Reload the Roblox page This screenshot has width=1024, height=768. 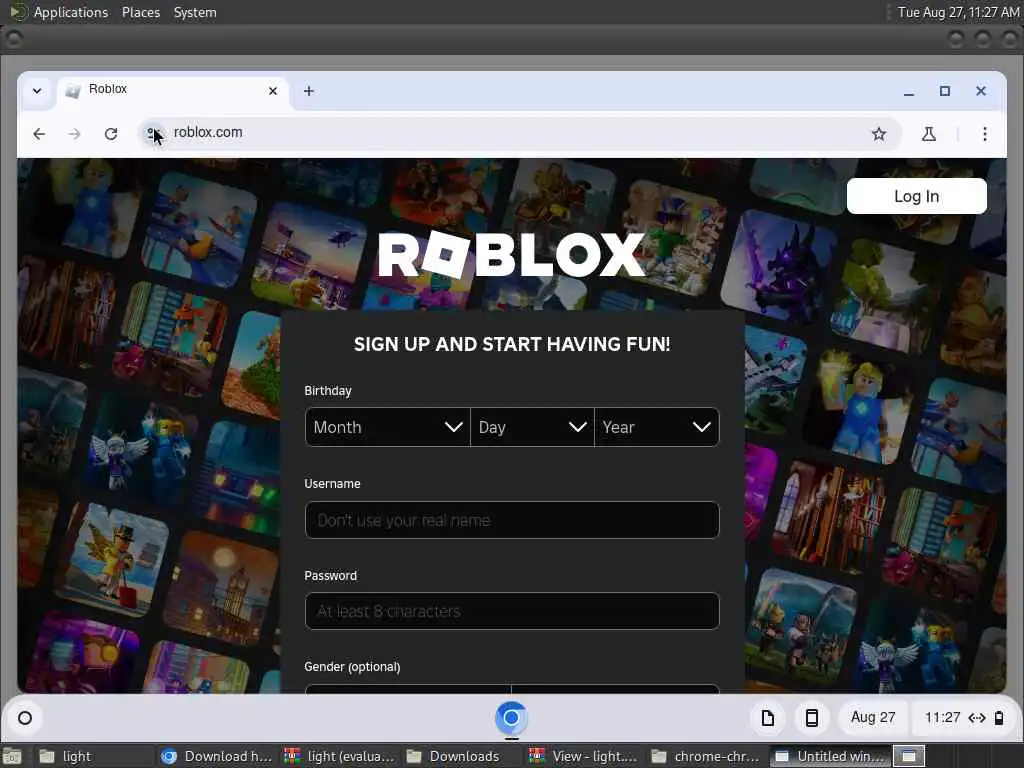click(x=111, y=134)
